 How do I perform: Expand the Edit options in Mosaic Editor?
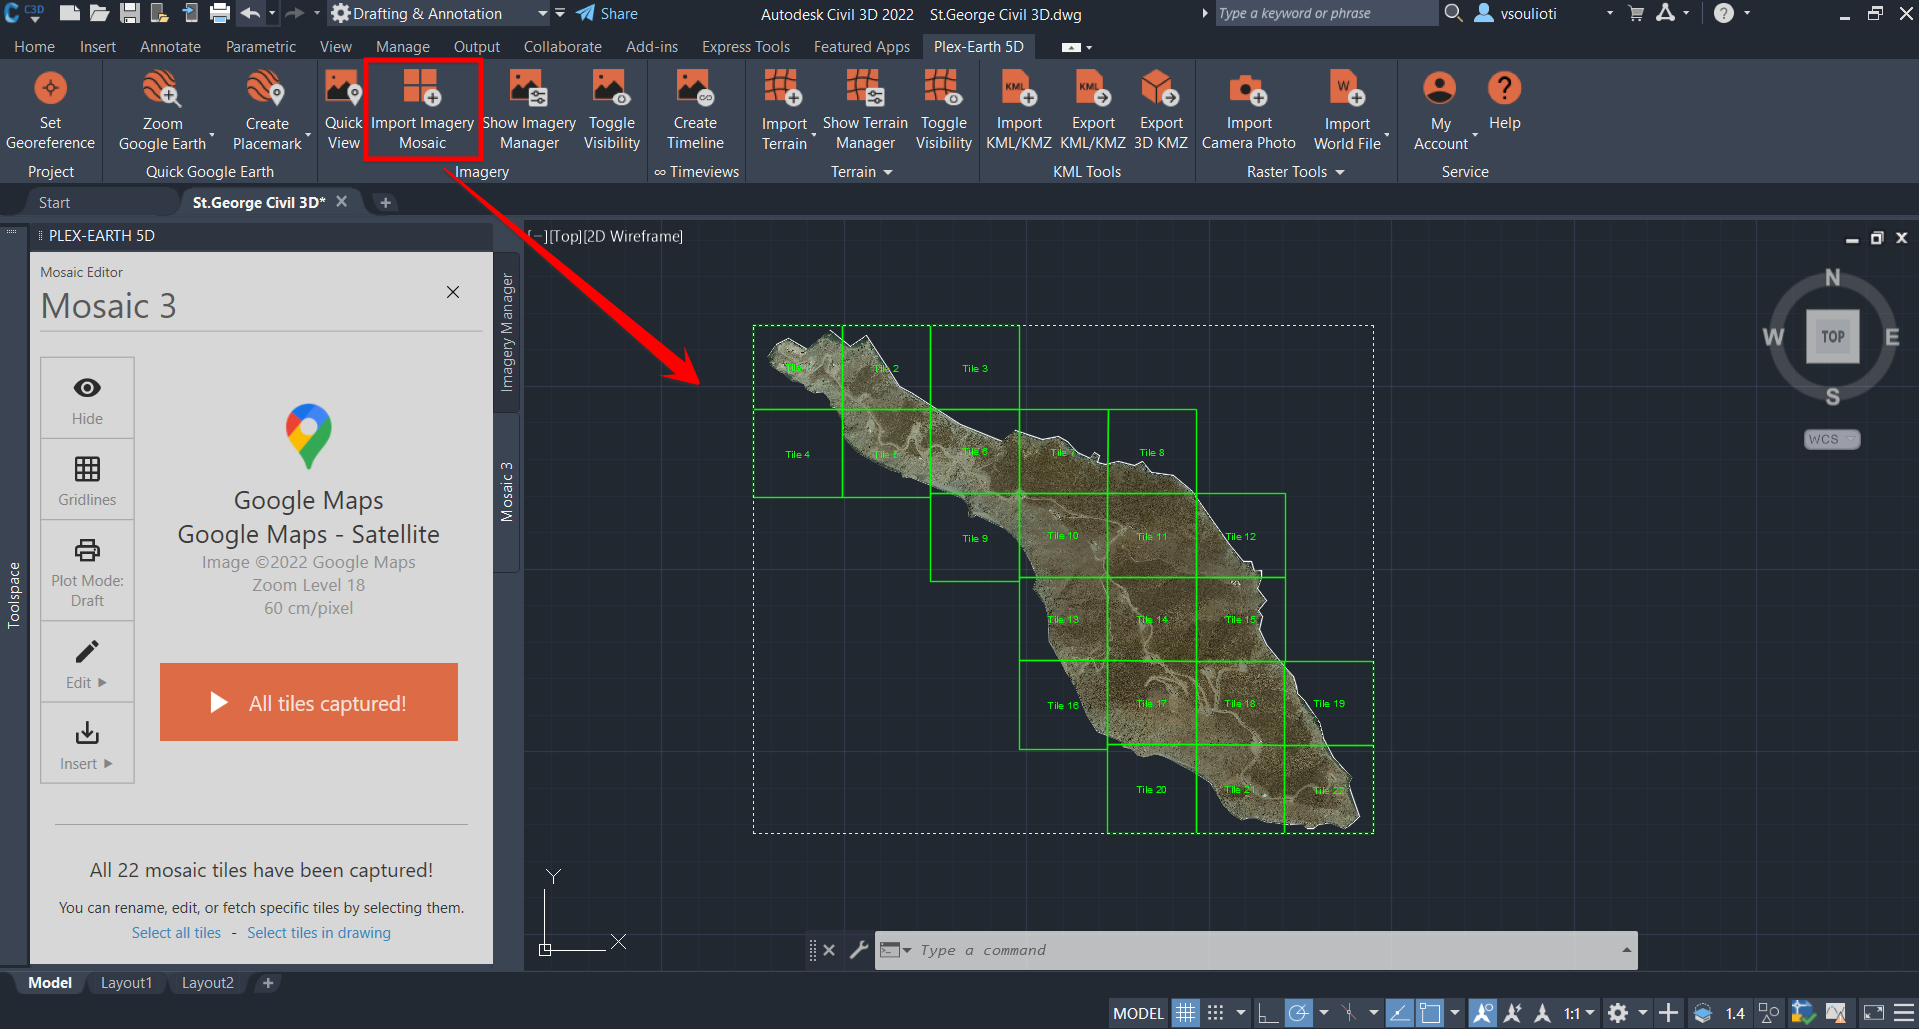87,662
